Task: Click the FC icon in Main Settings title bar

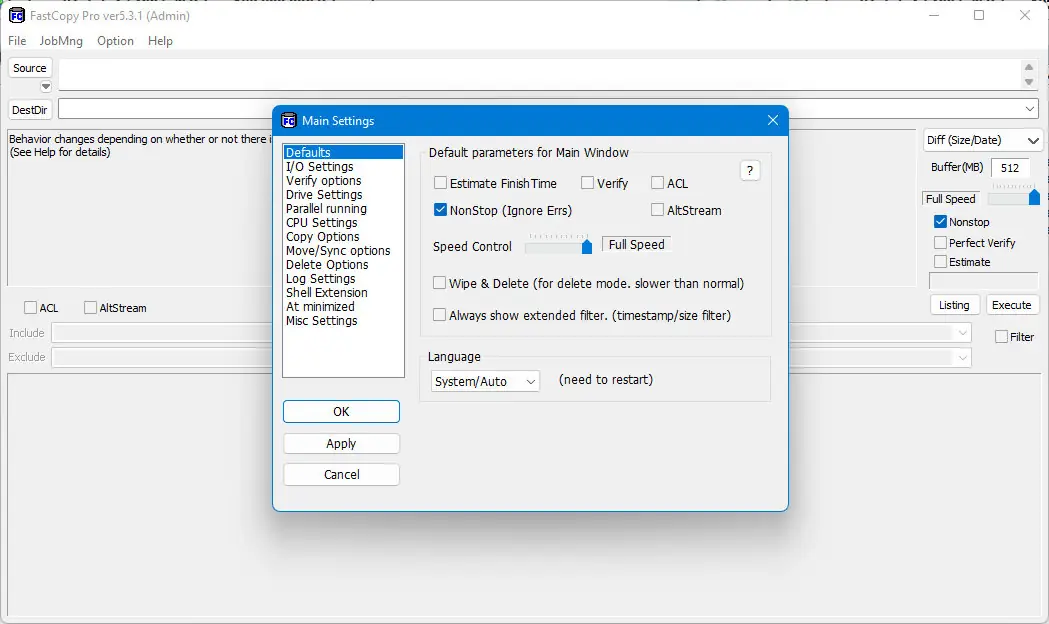Action: (288, 120)
